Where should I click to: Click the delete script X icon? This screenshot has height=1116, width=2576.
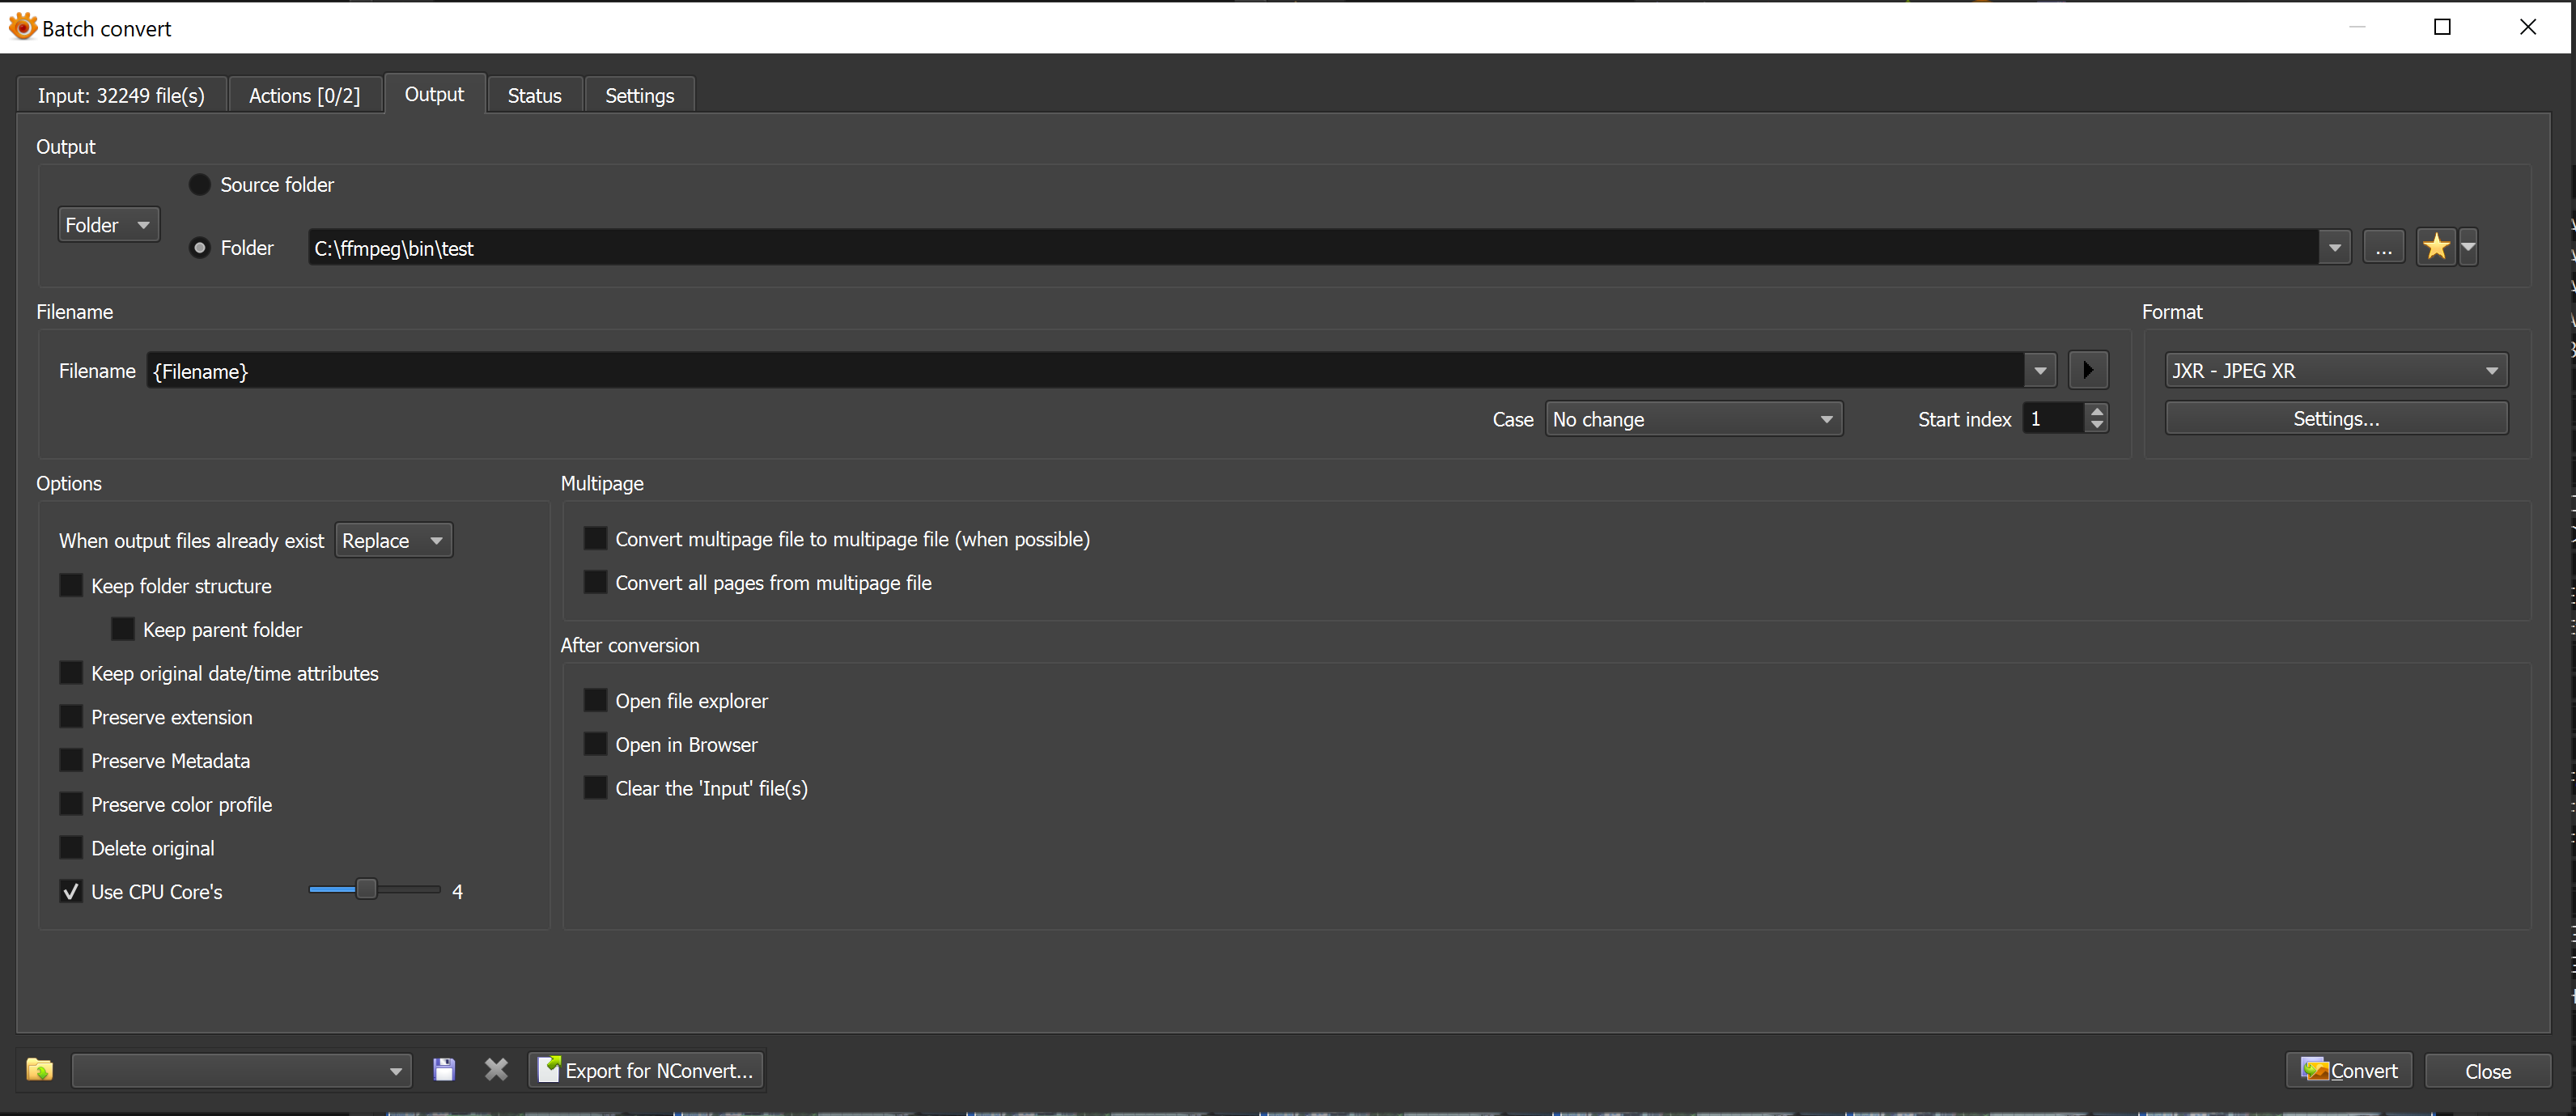point(496,1070)
